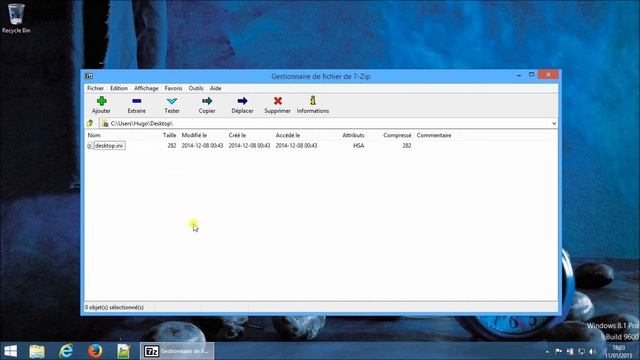The image size is (640, 360).
Task: Click the Supprimer red X icon
Action: pos(278,101)
